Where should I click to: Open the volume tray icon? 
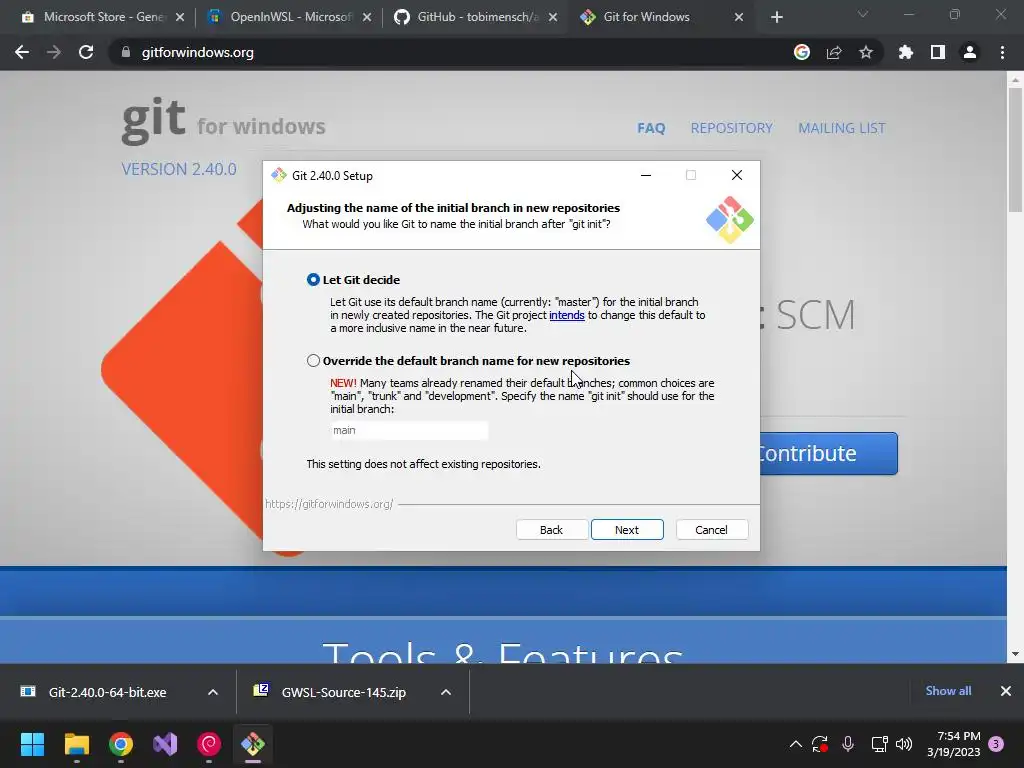(x=904, y=744)
